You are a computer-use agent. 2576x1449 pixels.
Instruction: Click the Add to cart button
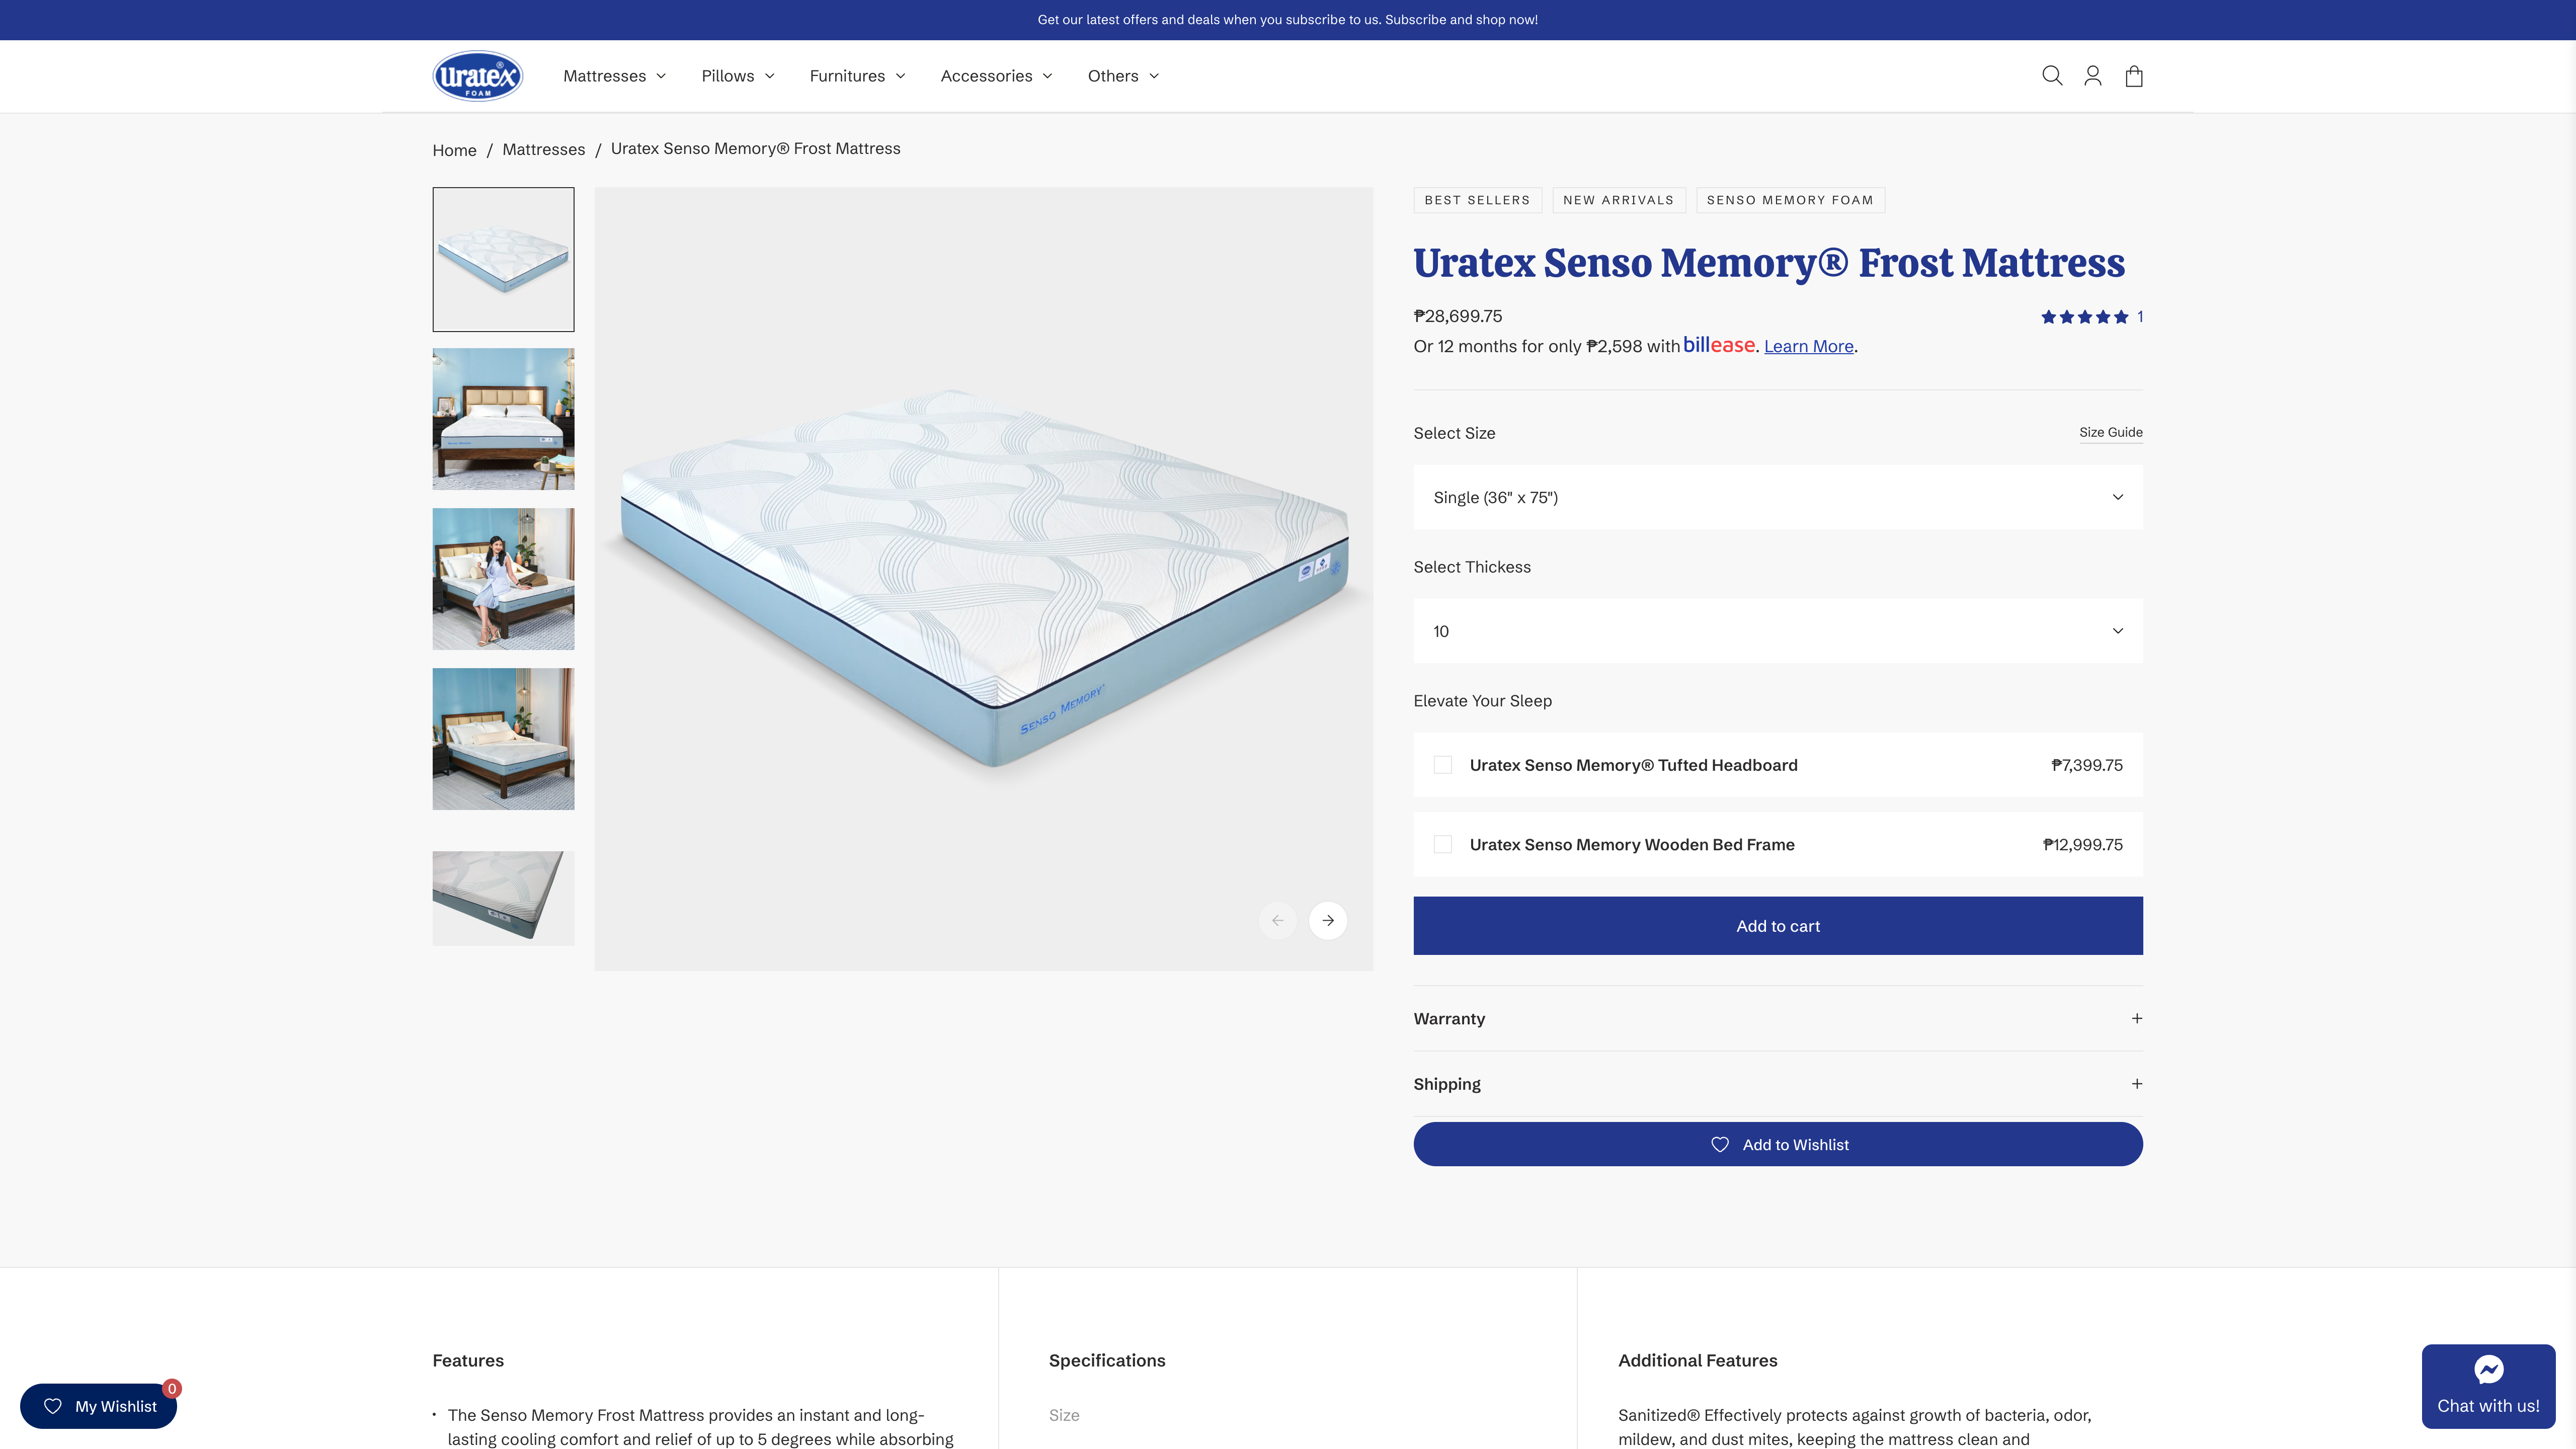click(x=1777, y=926)
